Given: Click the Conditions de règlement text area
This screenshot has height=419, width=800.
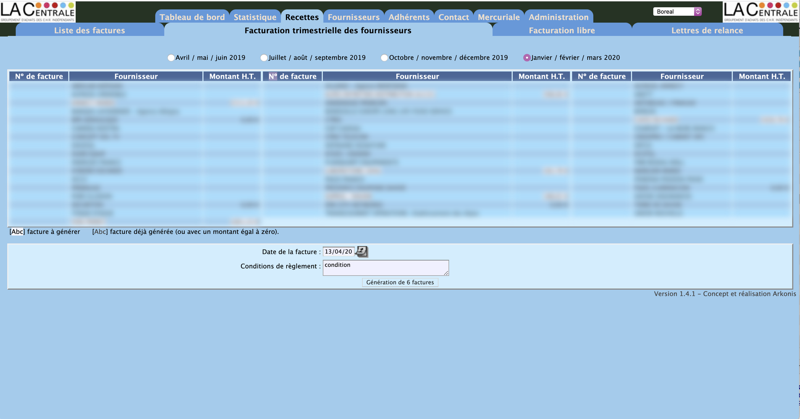Looking at the screenshot, I should tap(385, 267).
